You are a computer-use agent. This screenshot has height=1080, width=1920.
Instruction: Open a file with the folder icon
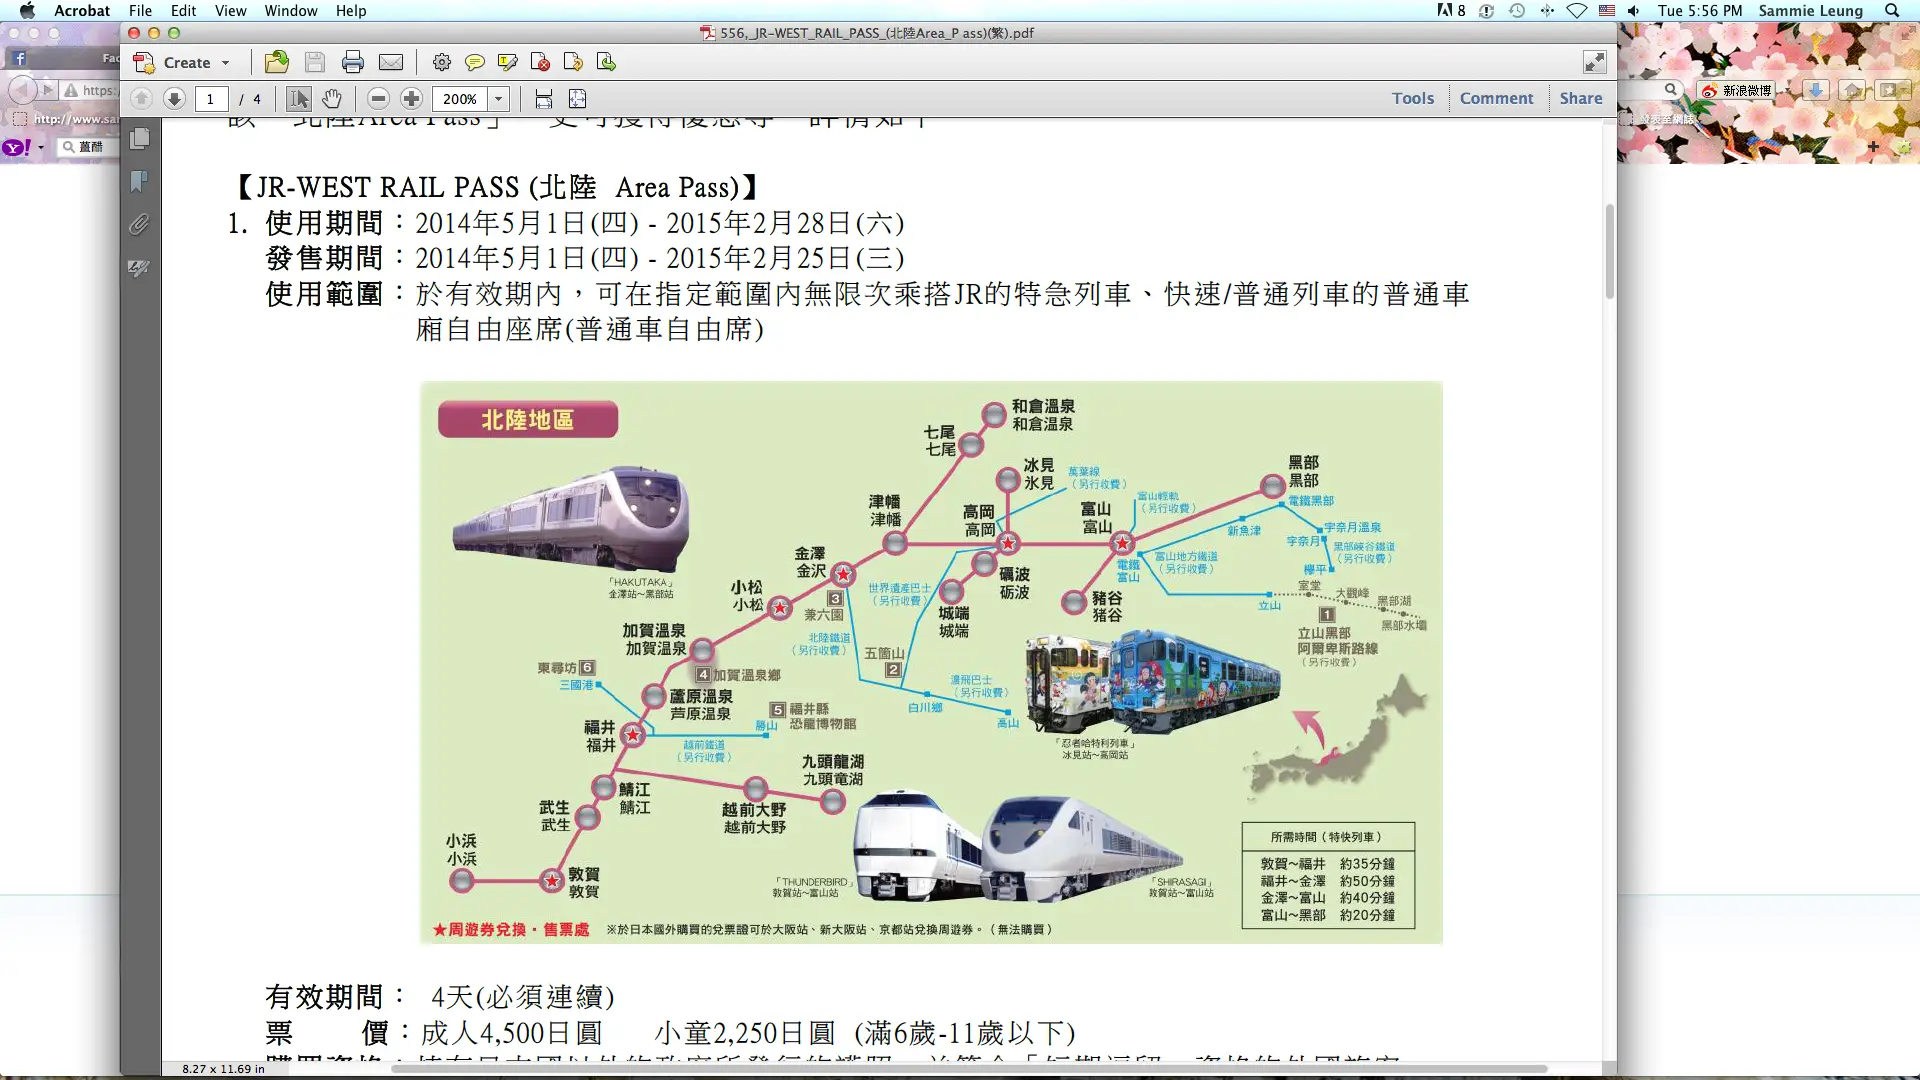tap(277, 62)
